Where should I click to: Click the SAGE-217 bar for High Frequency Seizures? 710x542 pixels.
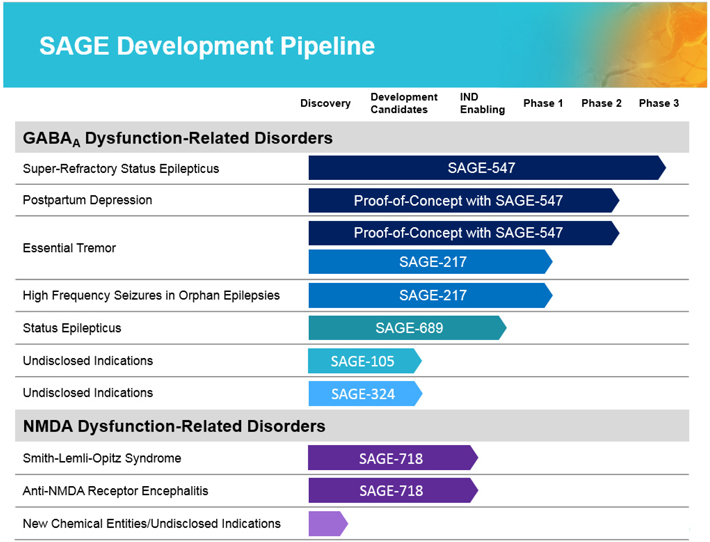pos(430,295)
